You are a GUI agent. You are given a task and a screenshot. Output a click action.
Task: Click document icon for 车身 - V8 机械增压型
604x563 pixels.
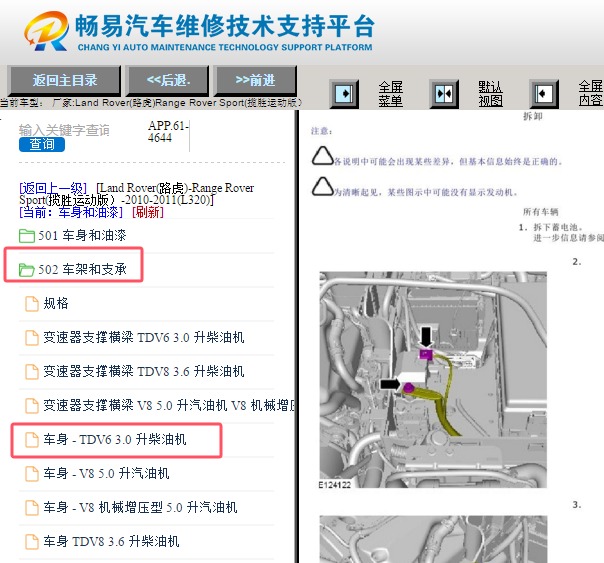pyautogui.click(x=32, y=508)
